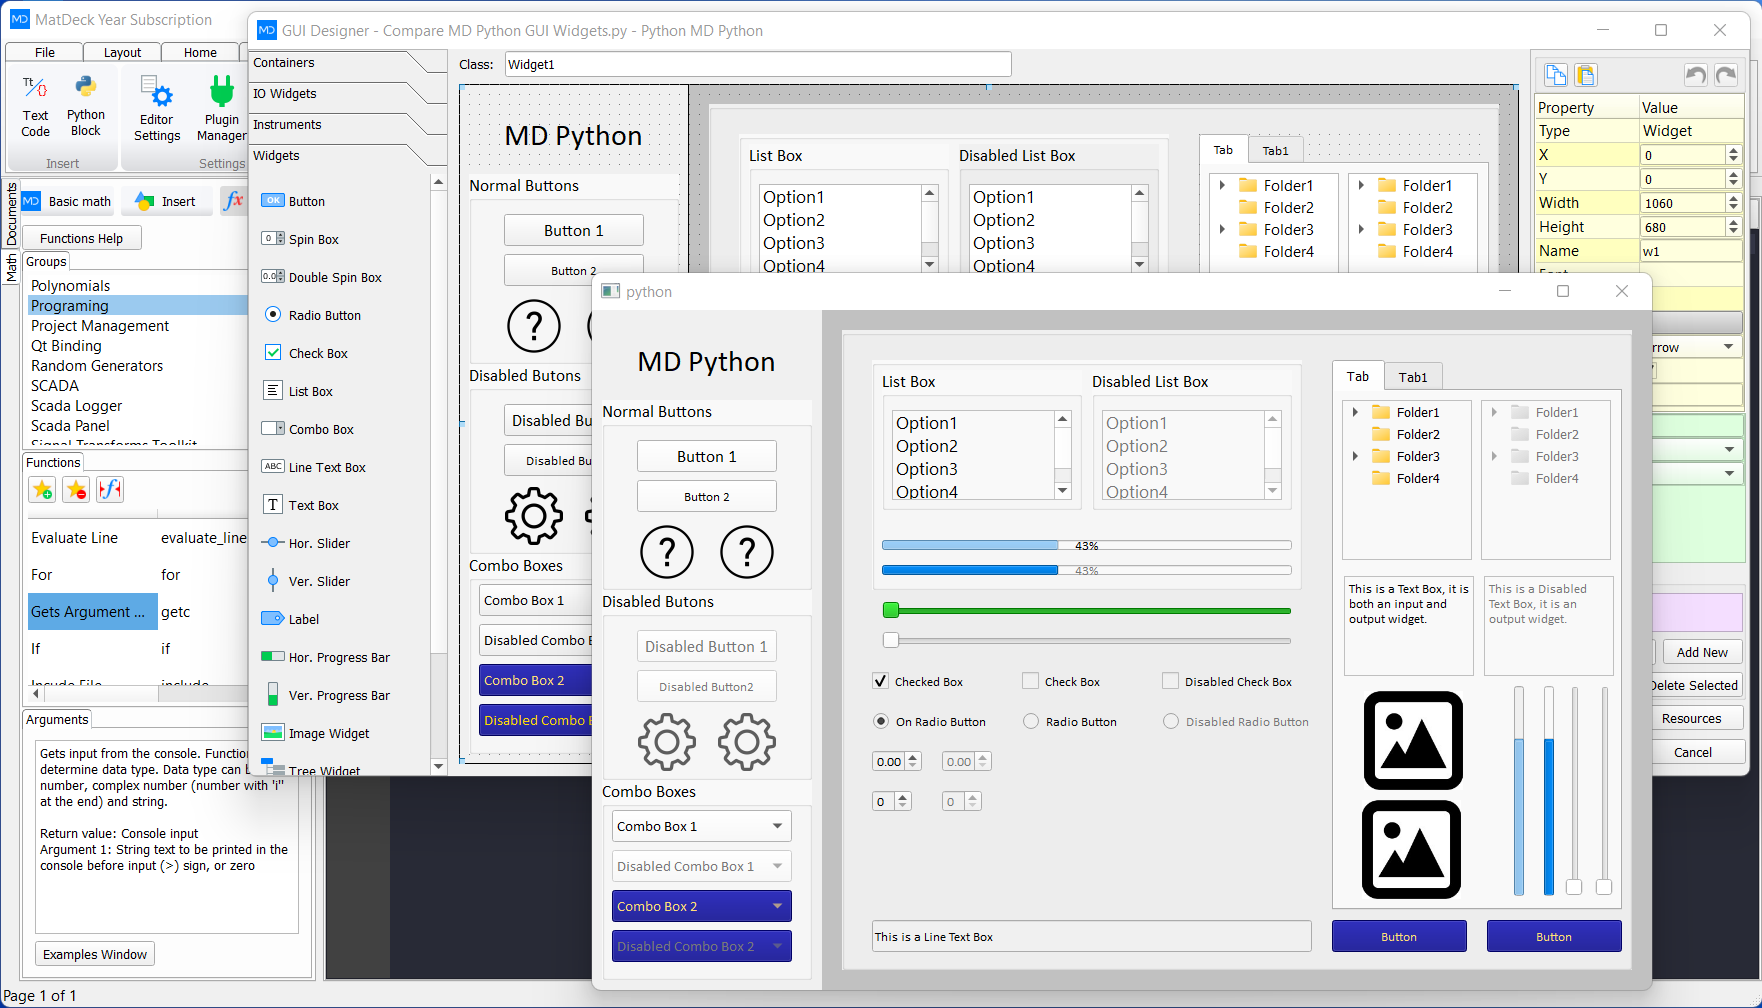Image resolution: width=1762 pixels, height=1008 pixels.
Task: Click the Class name input field
Action: (x=758, y=64)
